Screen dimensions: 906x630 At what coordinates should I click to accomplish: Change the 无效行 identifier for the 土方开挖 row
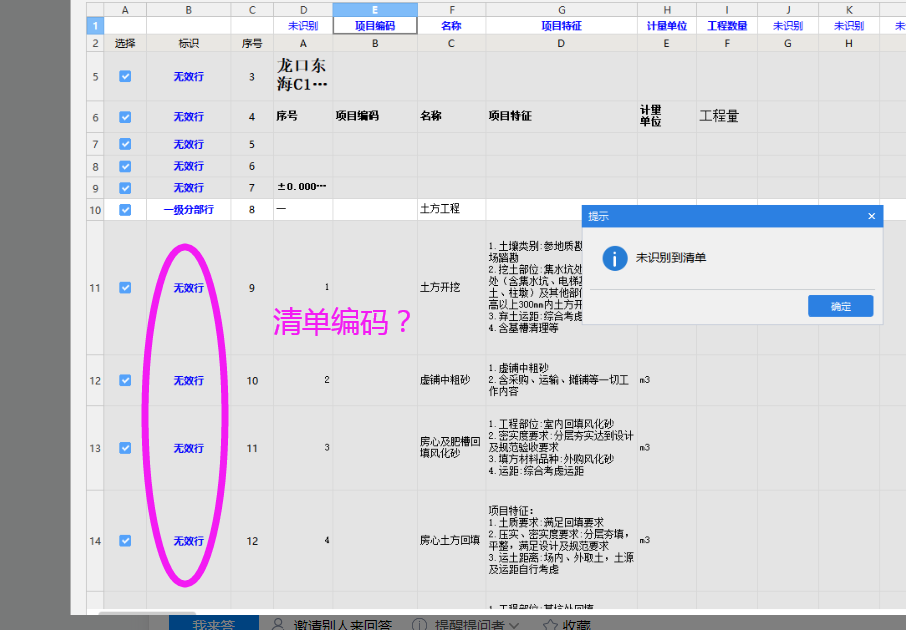tap(188, 288)
